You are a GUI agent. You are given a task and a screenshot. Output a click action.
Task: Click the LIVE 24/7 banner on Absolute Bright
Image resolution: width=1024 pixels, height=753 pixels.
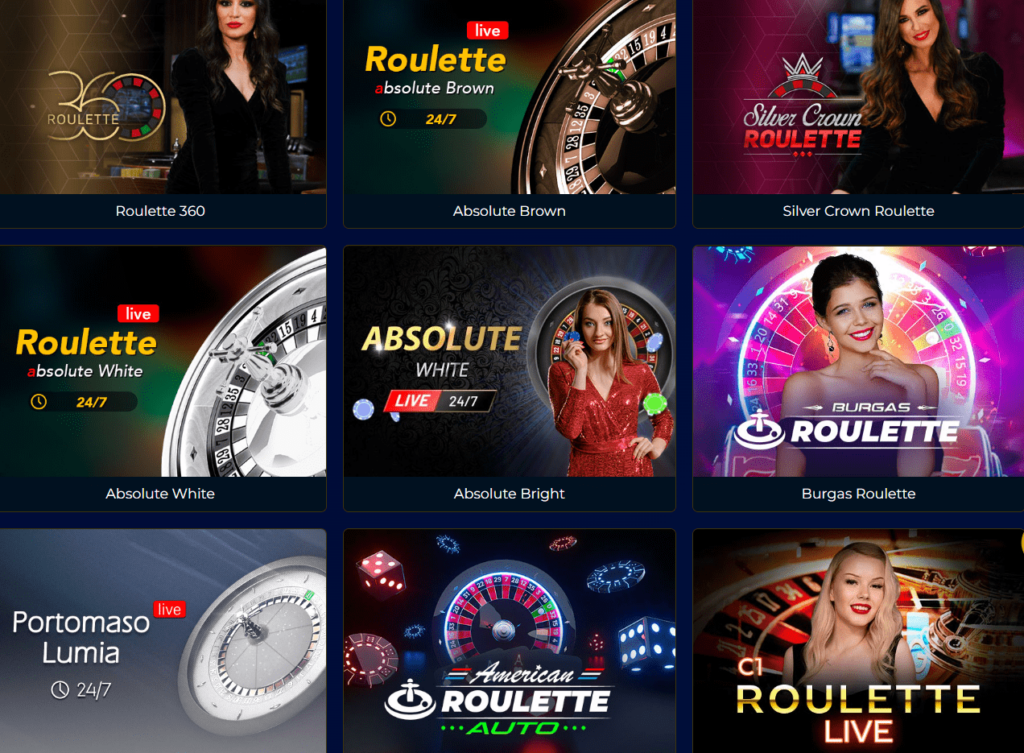coord(441,401)
